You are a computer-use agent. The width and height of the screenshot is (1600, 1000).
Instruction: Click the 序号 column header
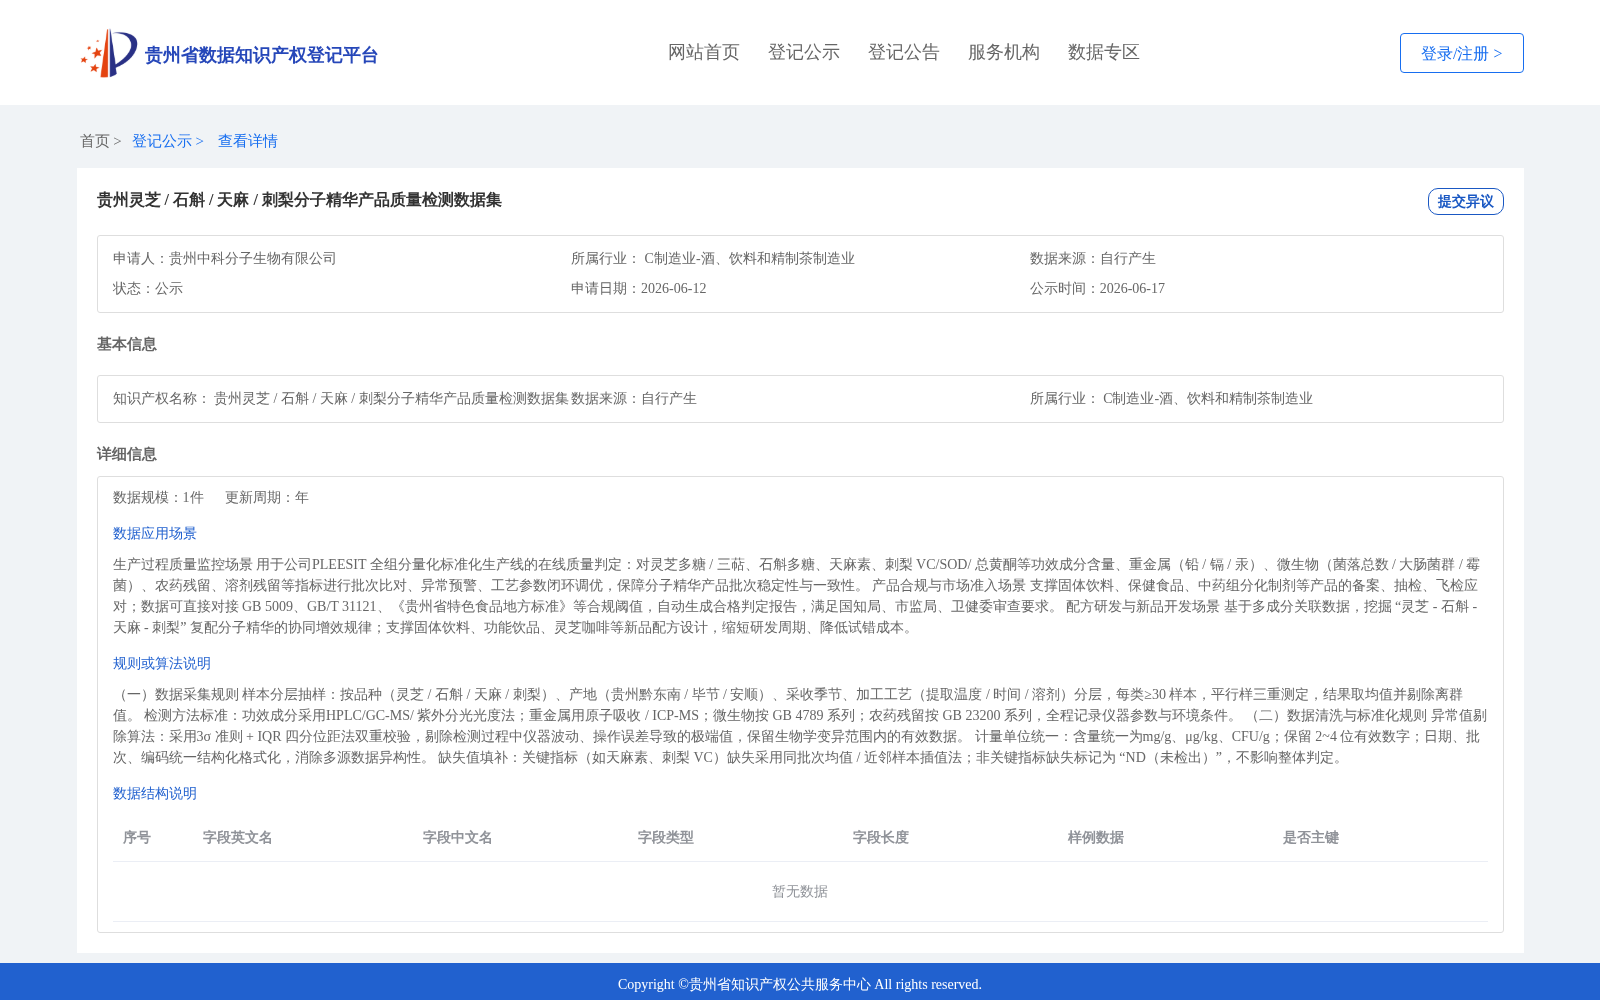click(x=137, y=838)
